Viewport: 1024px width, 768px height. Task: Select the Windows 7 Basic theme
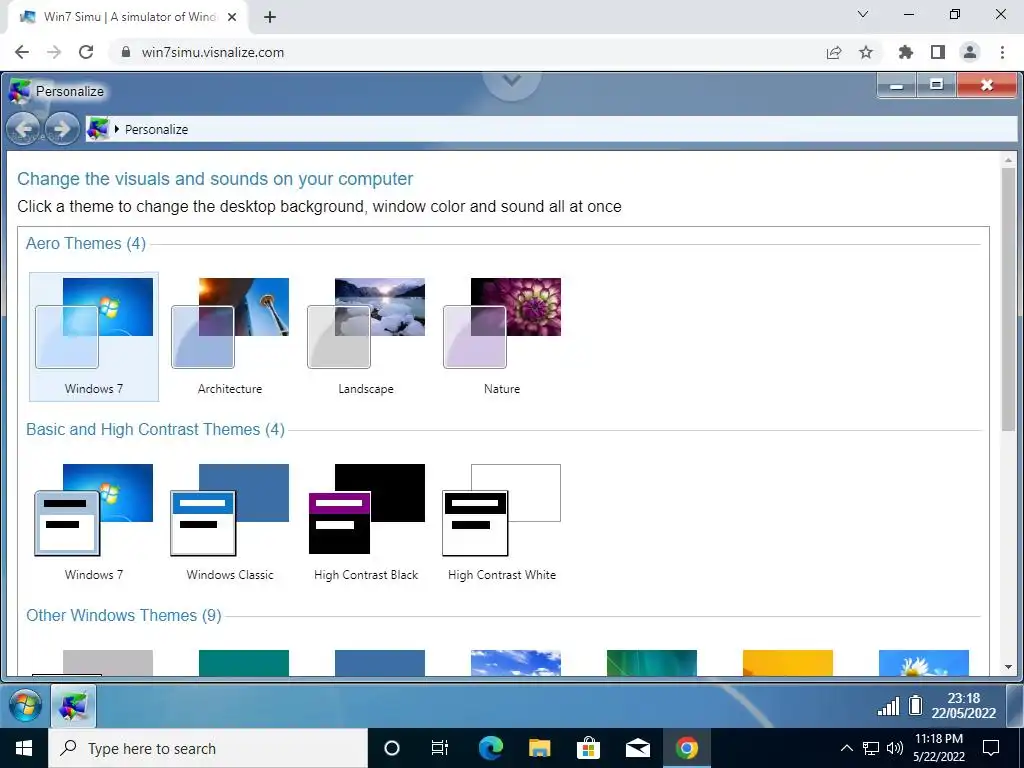(94, 522)
